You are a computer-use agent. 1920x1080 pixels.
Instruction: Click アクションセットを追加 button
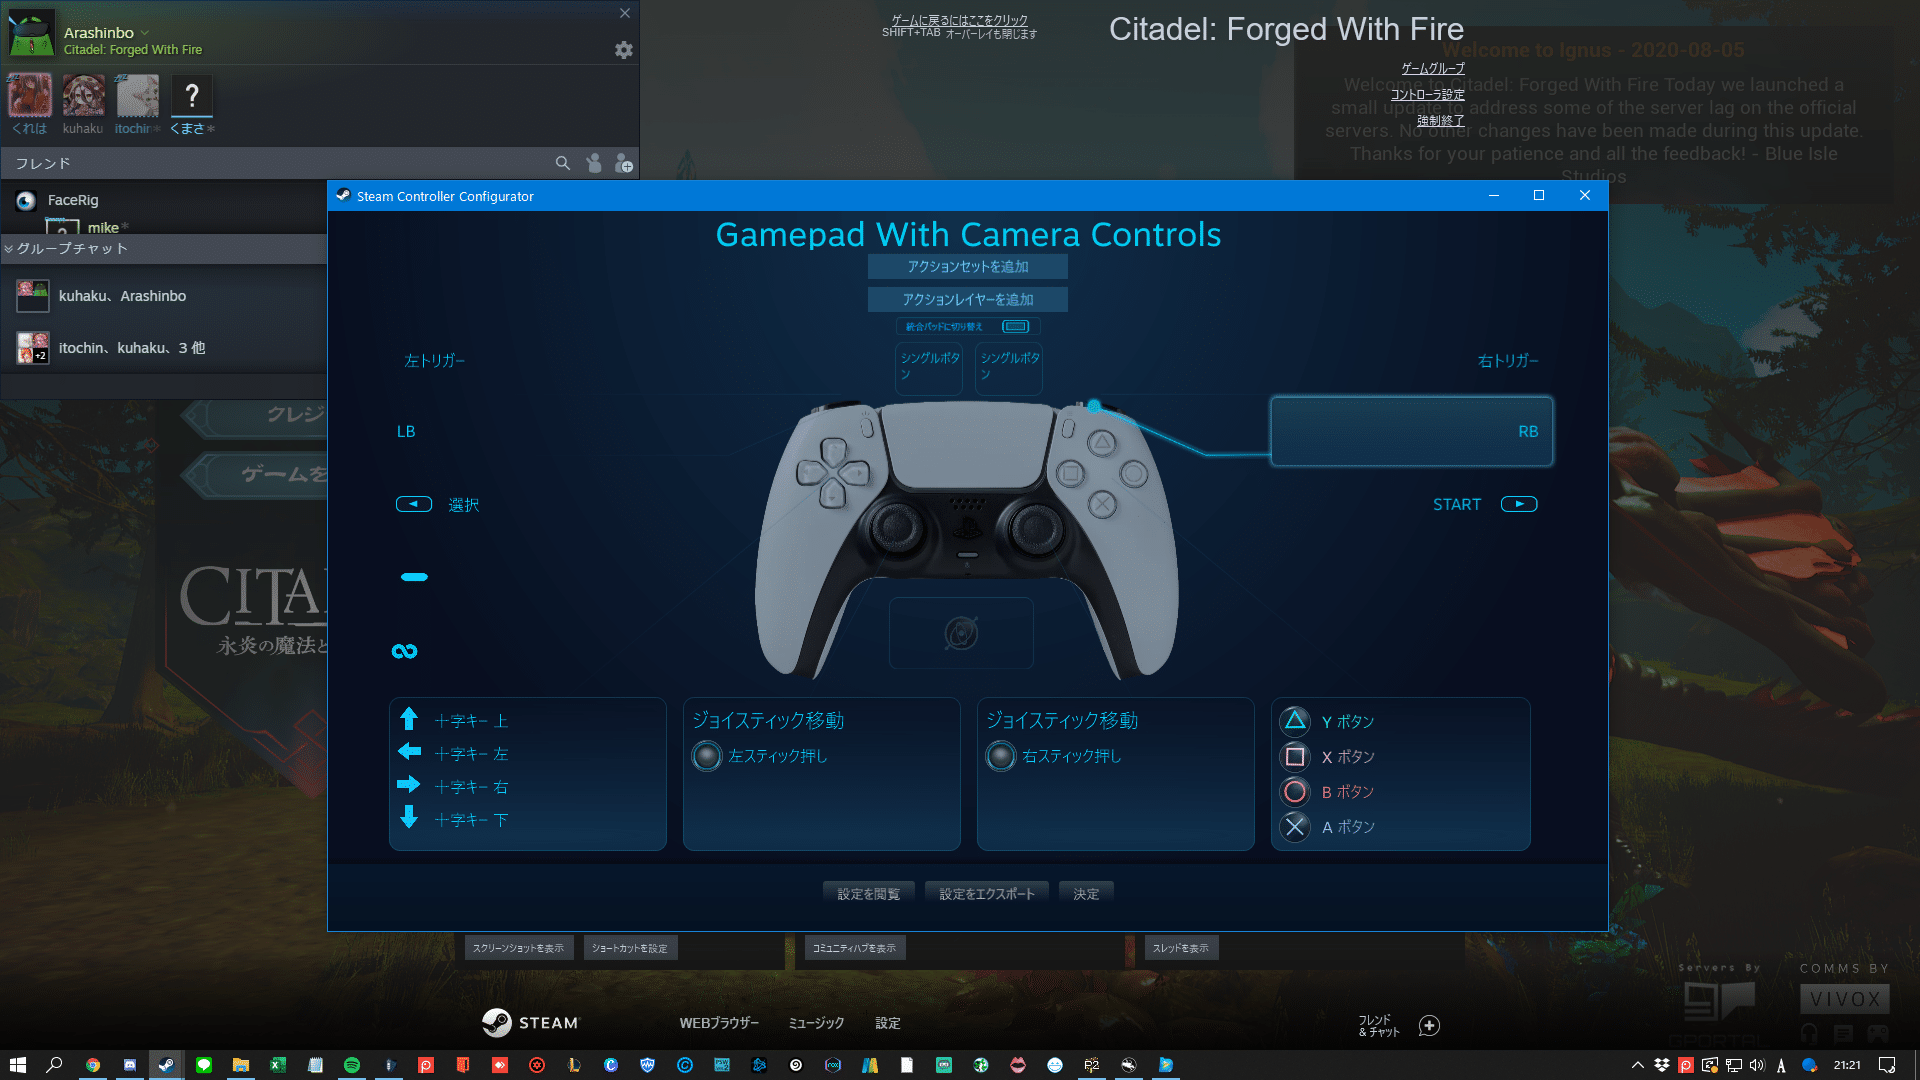click(x=968, y=267)
